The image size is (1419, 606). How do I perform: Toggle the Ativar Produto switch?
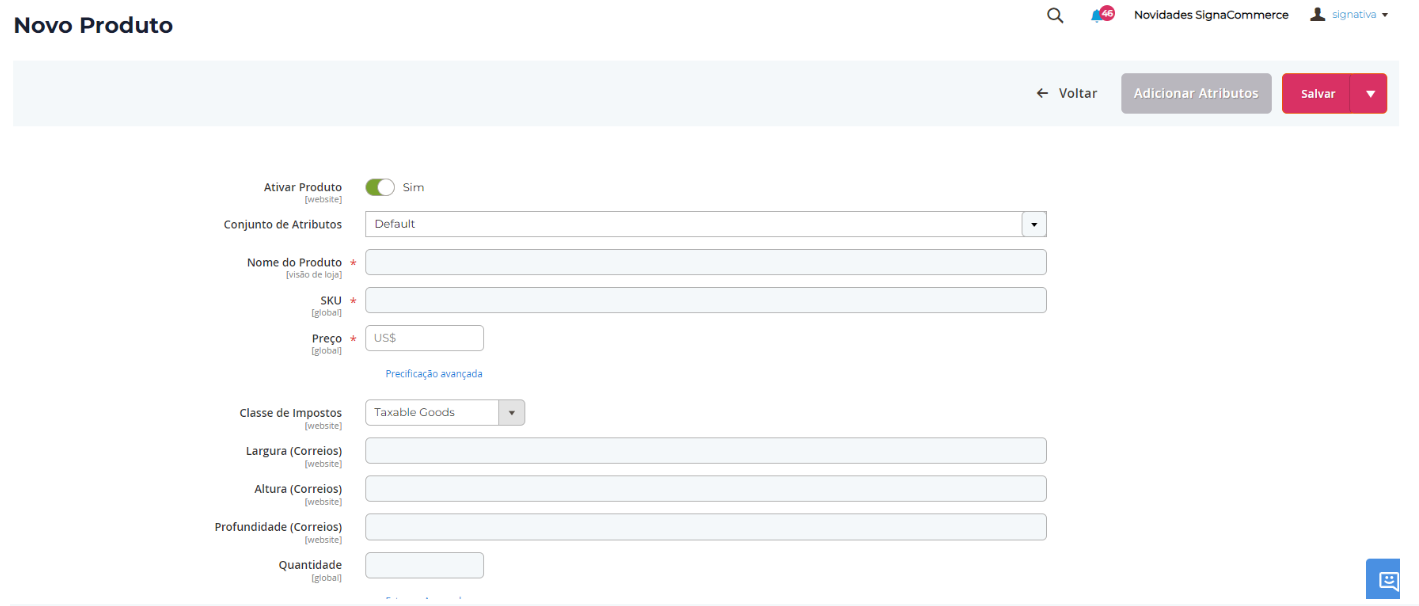380,187
